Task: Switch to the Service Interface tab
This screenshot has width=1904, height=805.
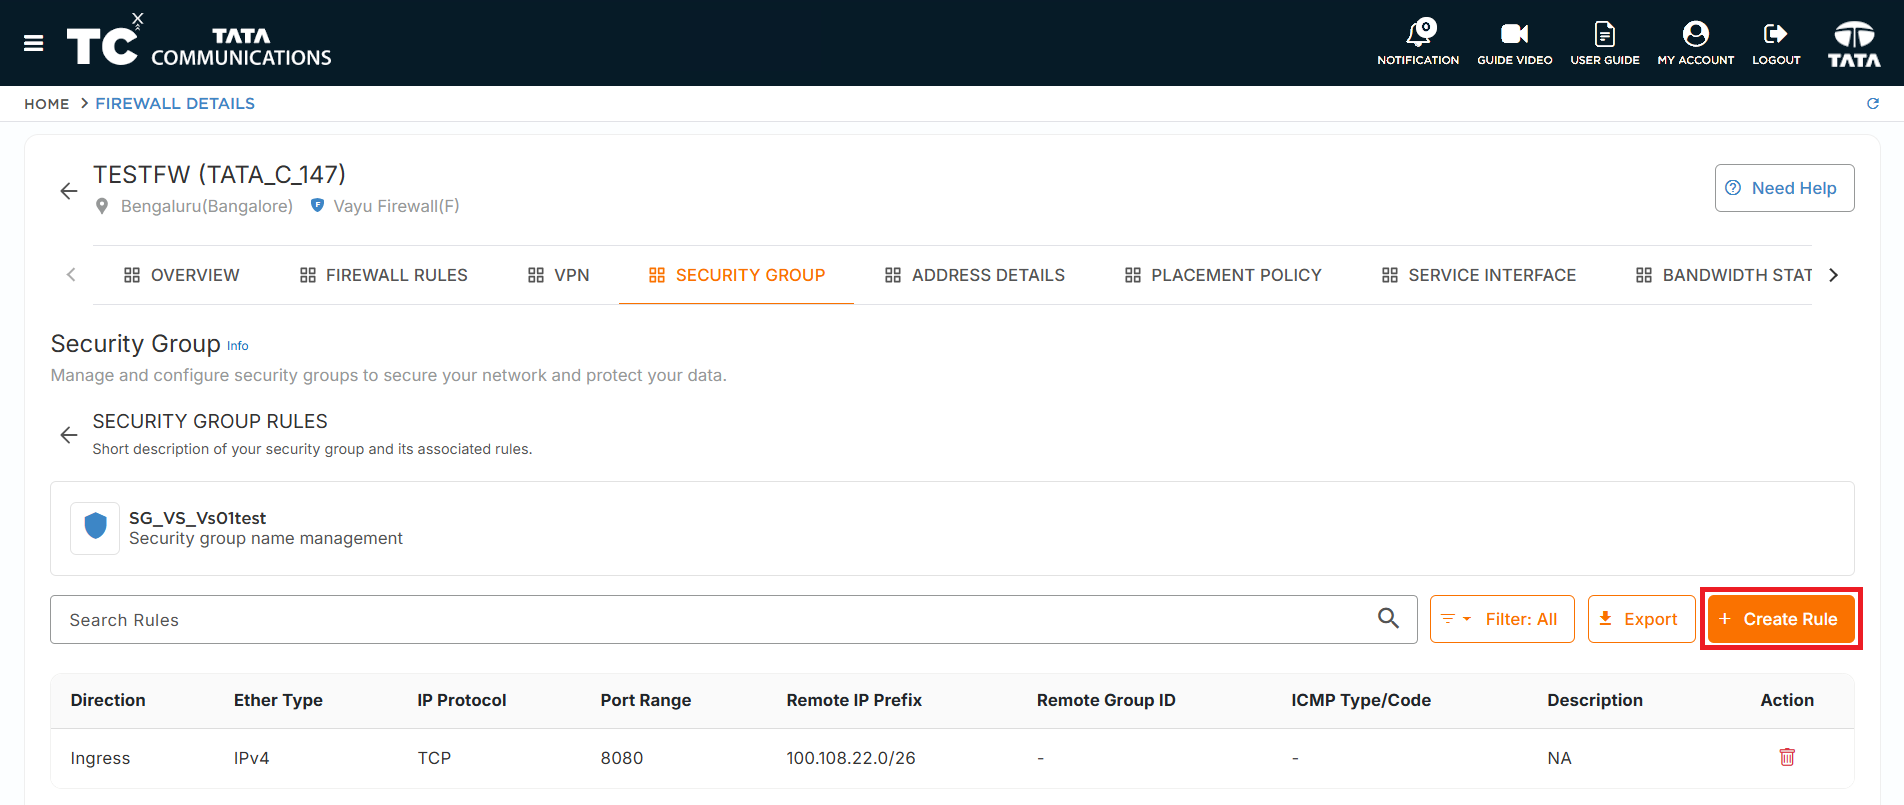Action: (x=1479, y=275)
